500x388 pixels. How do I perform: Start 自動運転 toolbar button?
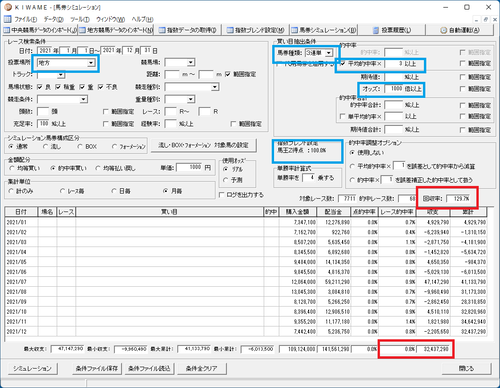coord(460,30)
